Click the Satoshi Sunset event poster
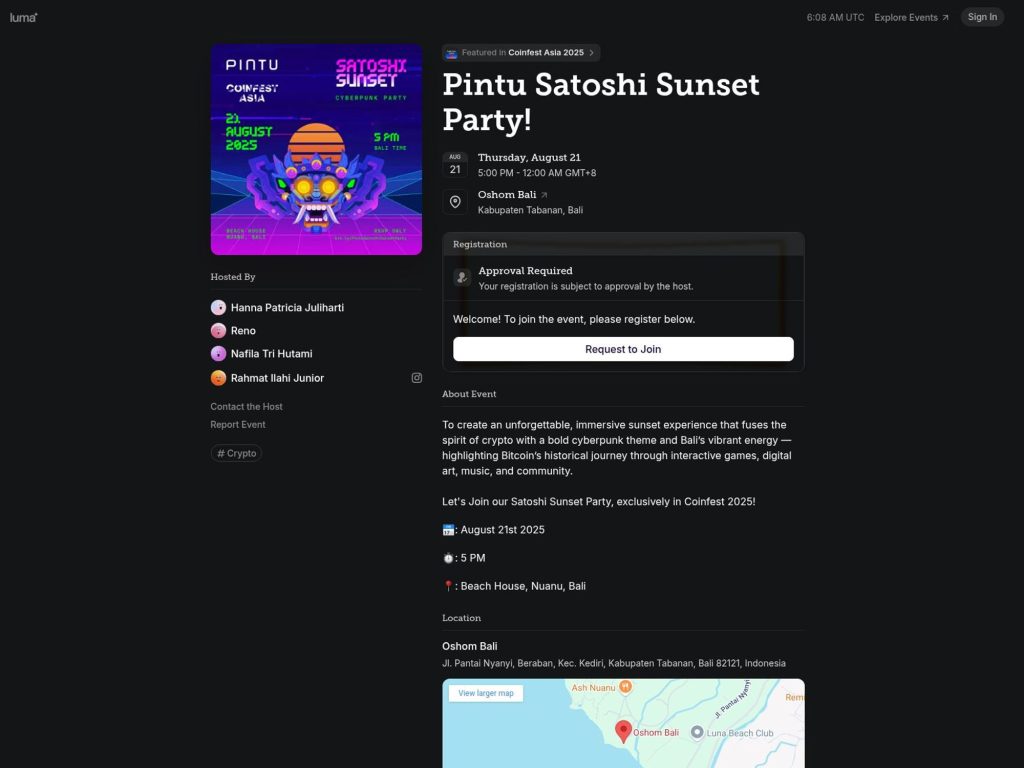 coord(316,150)
